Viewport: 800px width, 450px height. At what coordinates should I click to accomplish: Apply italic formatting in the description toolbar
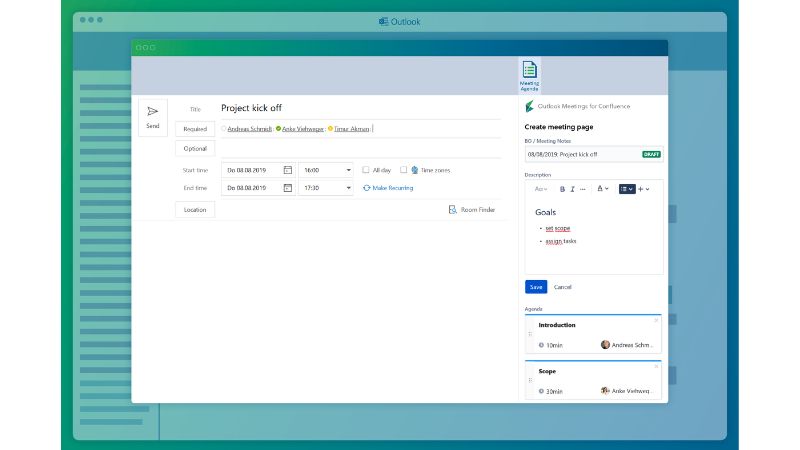tap(573, 188)
